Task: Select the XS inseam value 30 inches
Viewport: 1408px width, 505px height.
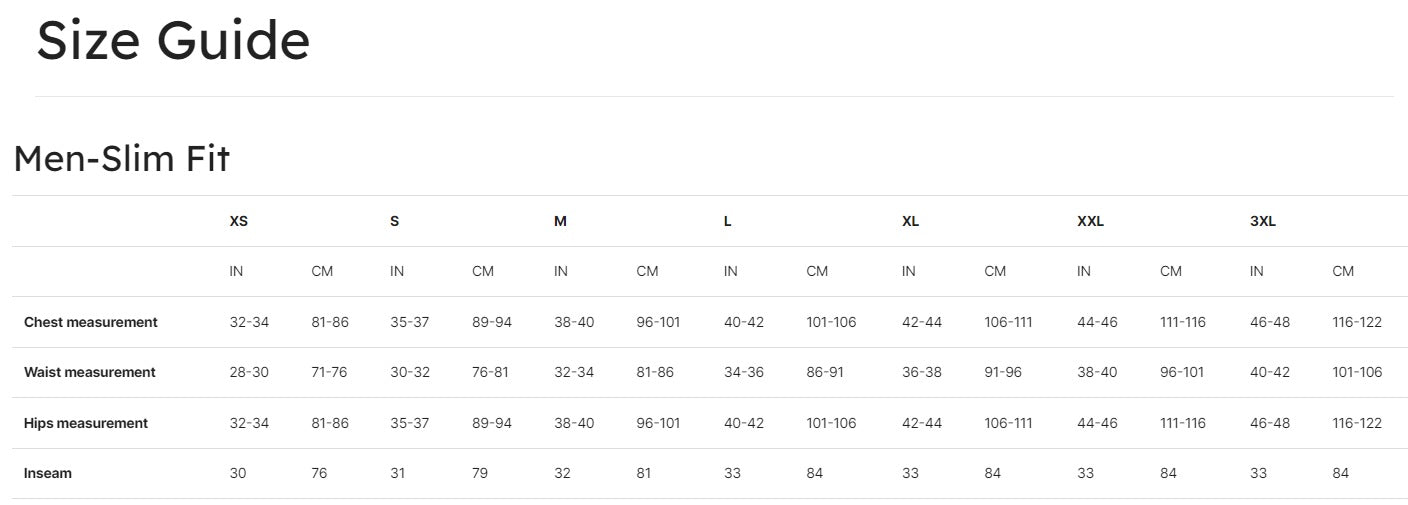Action: (x=238, y=473)
